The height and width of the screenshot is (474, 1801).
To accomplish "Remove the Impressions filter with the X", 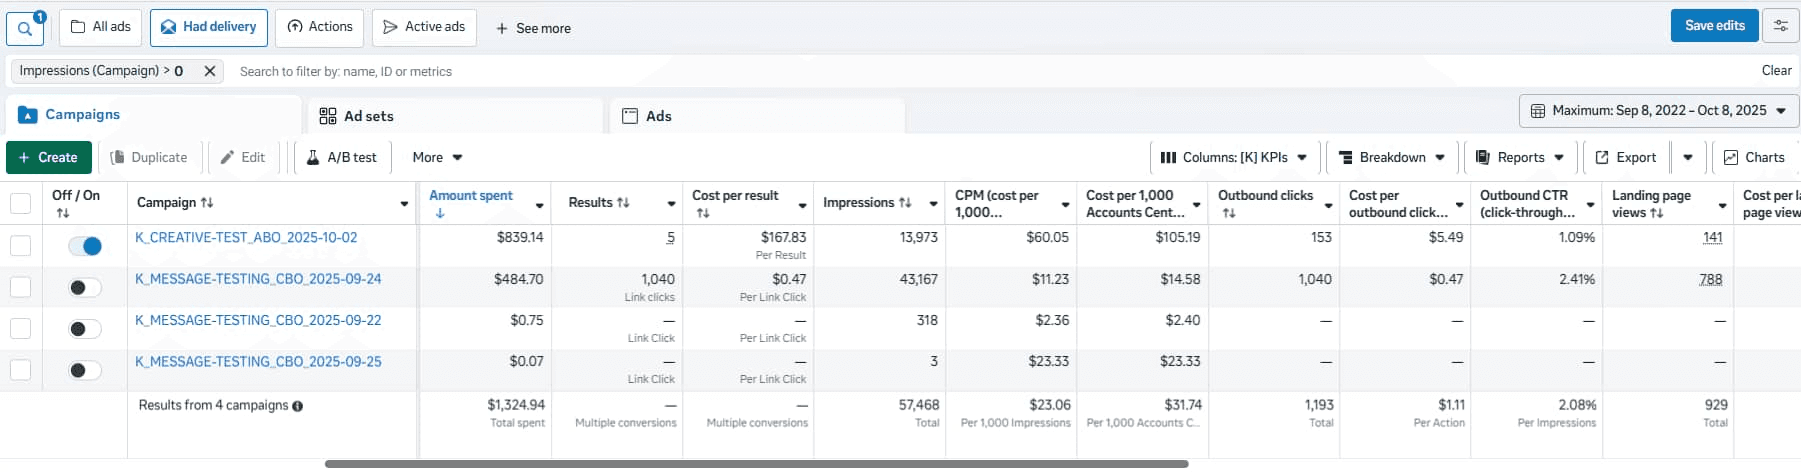I will 209,71.
